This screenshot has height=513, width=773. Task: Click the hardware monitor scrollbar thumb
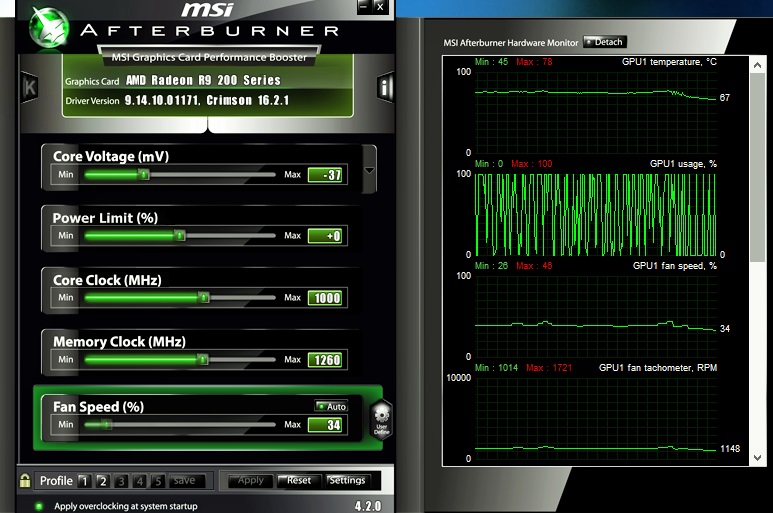[757, 168]
